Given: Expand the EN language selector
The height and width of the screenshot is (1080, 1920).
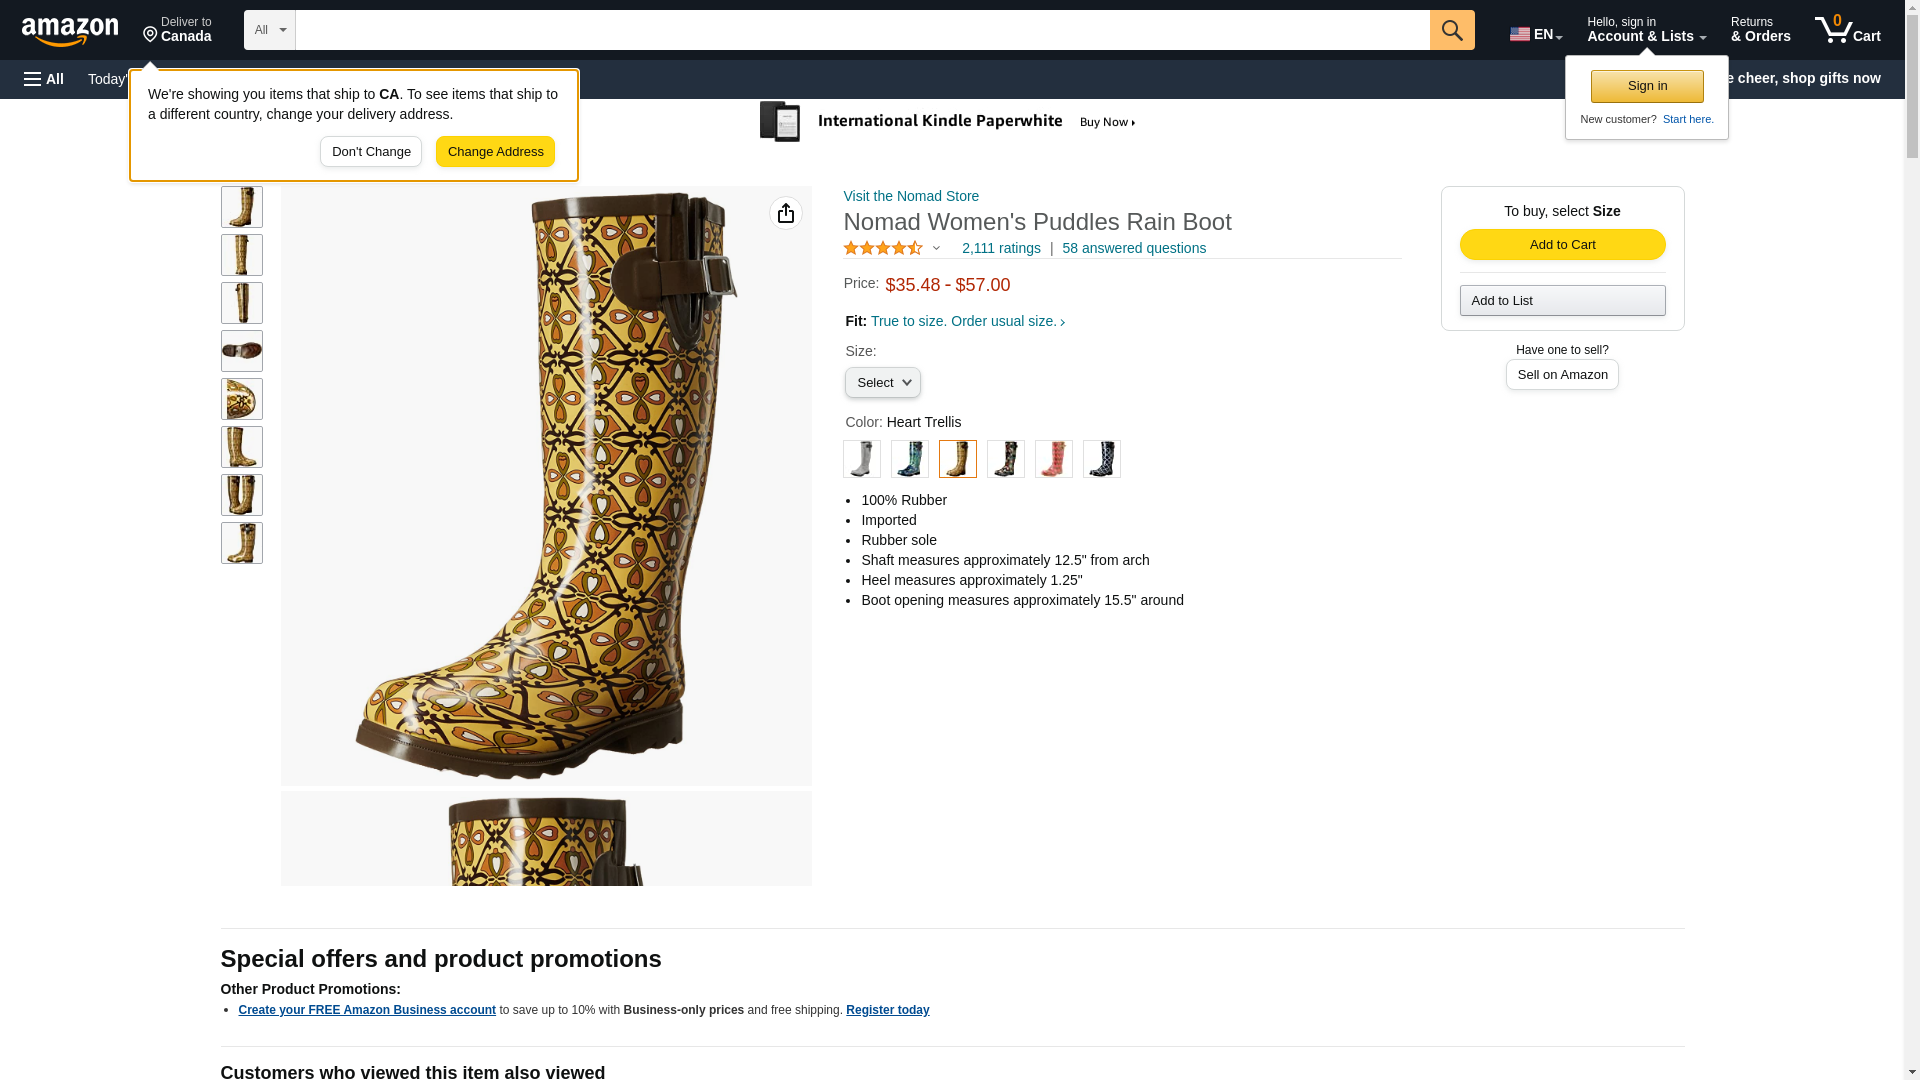Looking at the screenshot, I should 1535,34.
